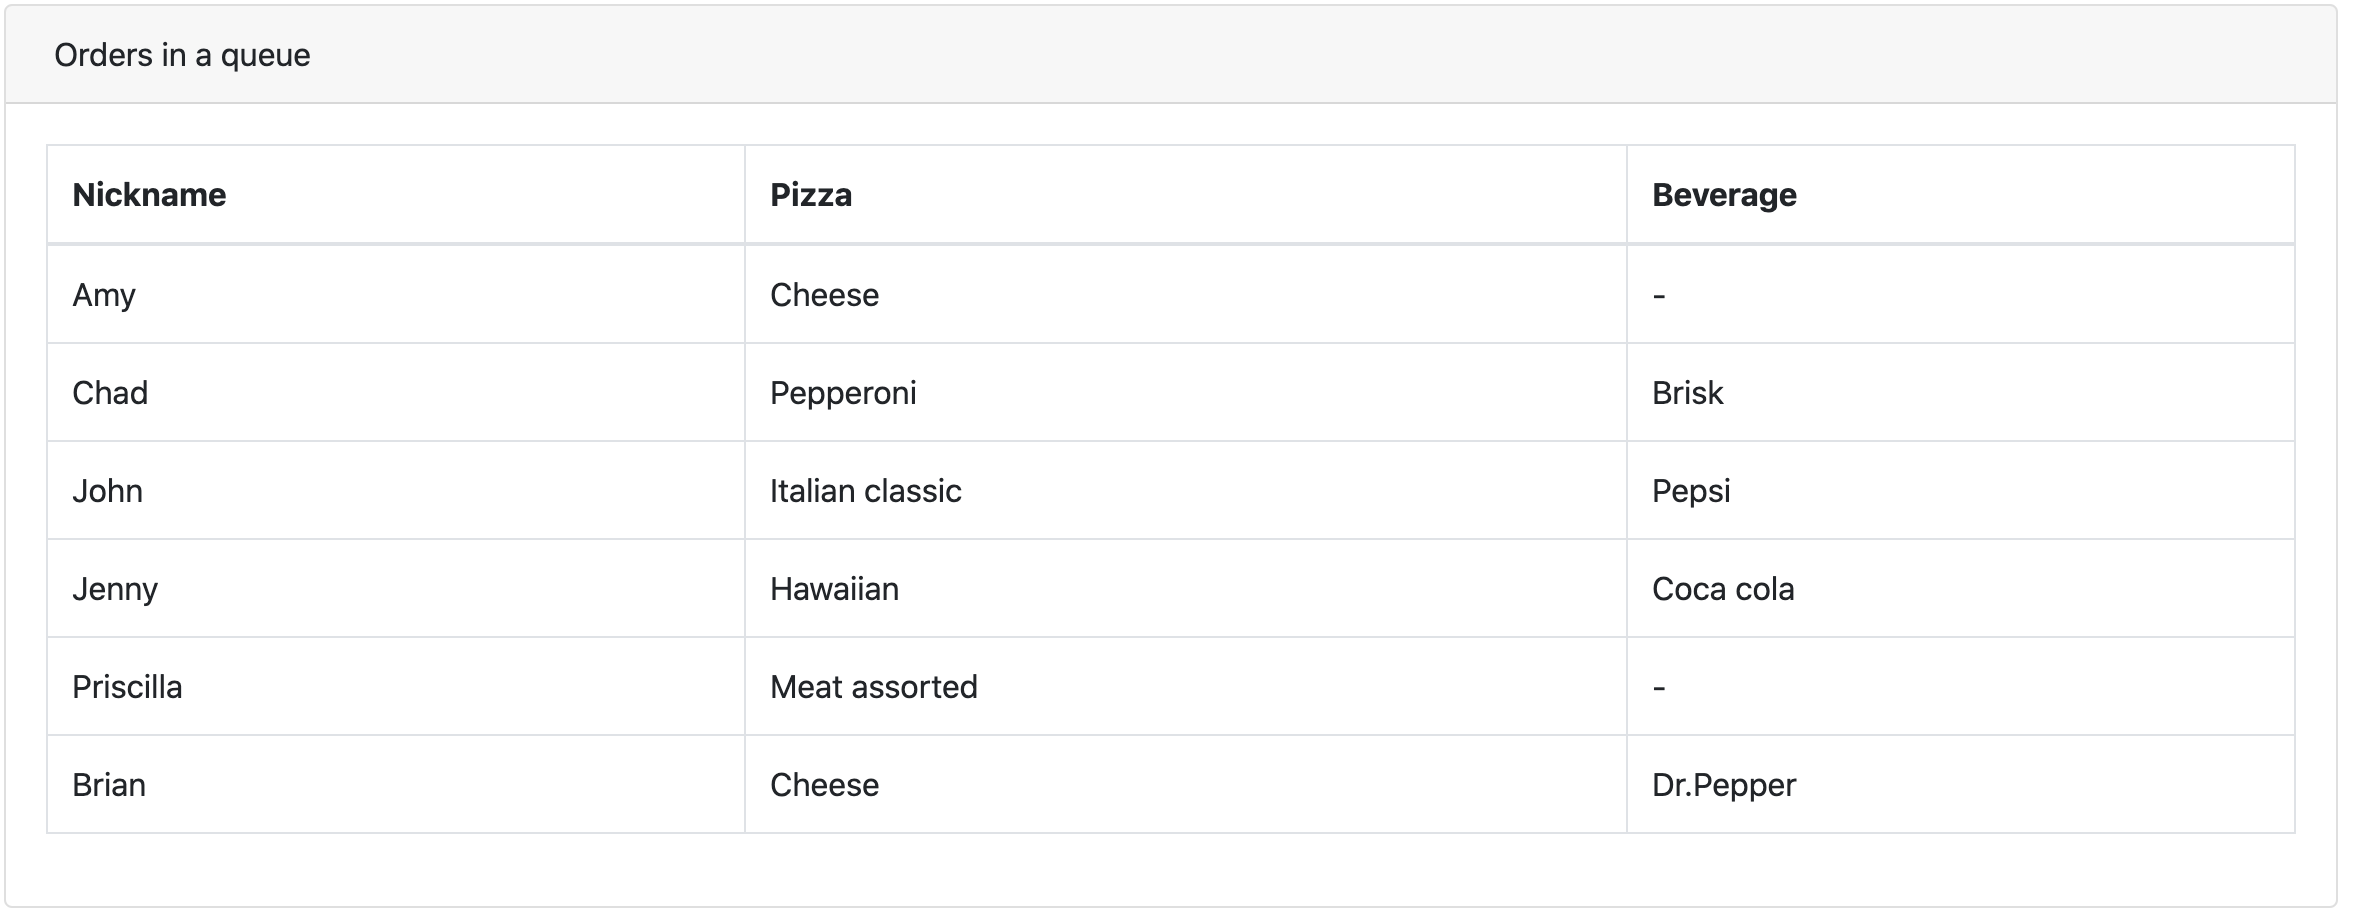Click the Nickname column header

149,195
